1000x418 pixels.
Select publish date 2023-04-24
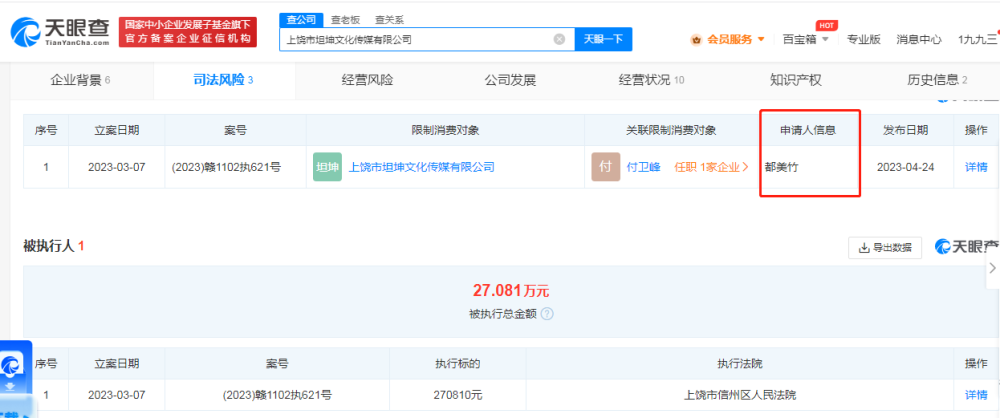[x=906, y=167]
